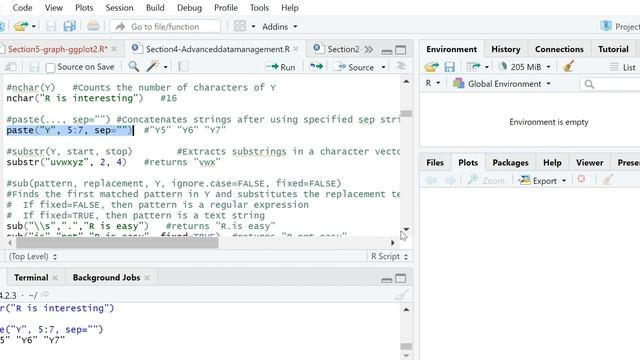Image resolution: width=640 pixels, height=360 pixels.
Task: Close the Section5-graph-ggplot2.R tab
Action: (114, 49)
